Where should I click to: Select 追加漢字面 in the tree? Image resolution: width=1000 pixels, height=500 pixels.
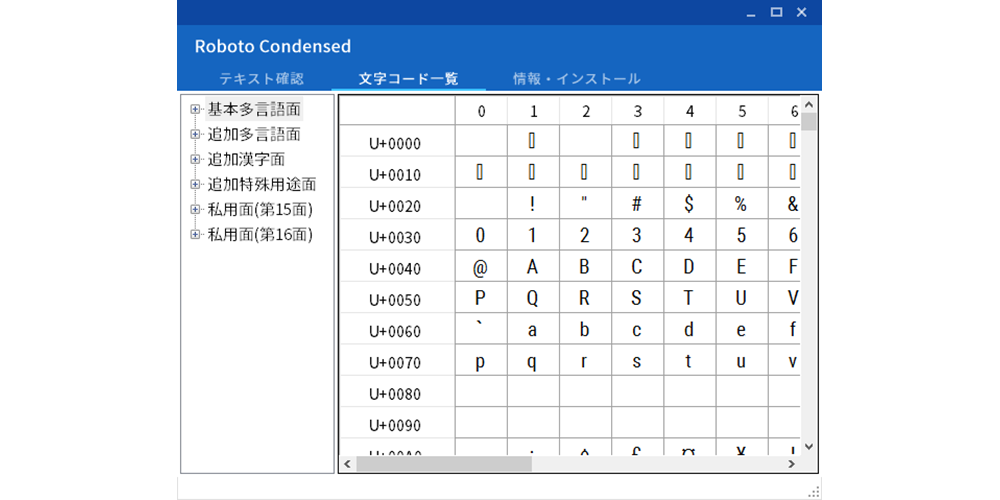pos(246,159)
